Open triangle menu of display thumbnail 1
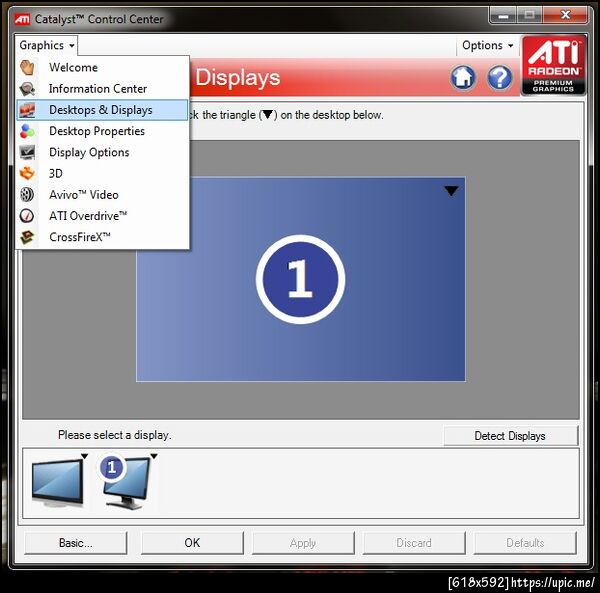Viewport: 600px width, 593px height. (x=154, y=456)
